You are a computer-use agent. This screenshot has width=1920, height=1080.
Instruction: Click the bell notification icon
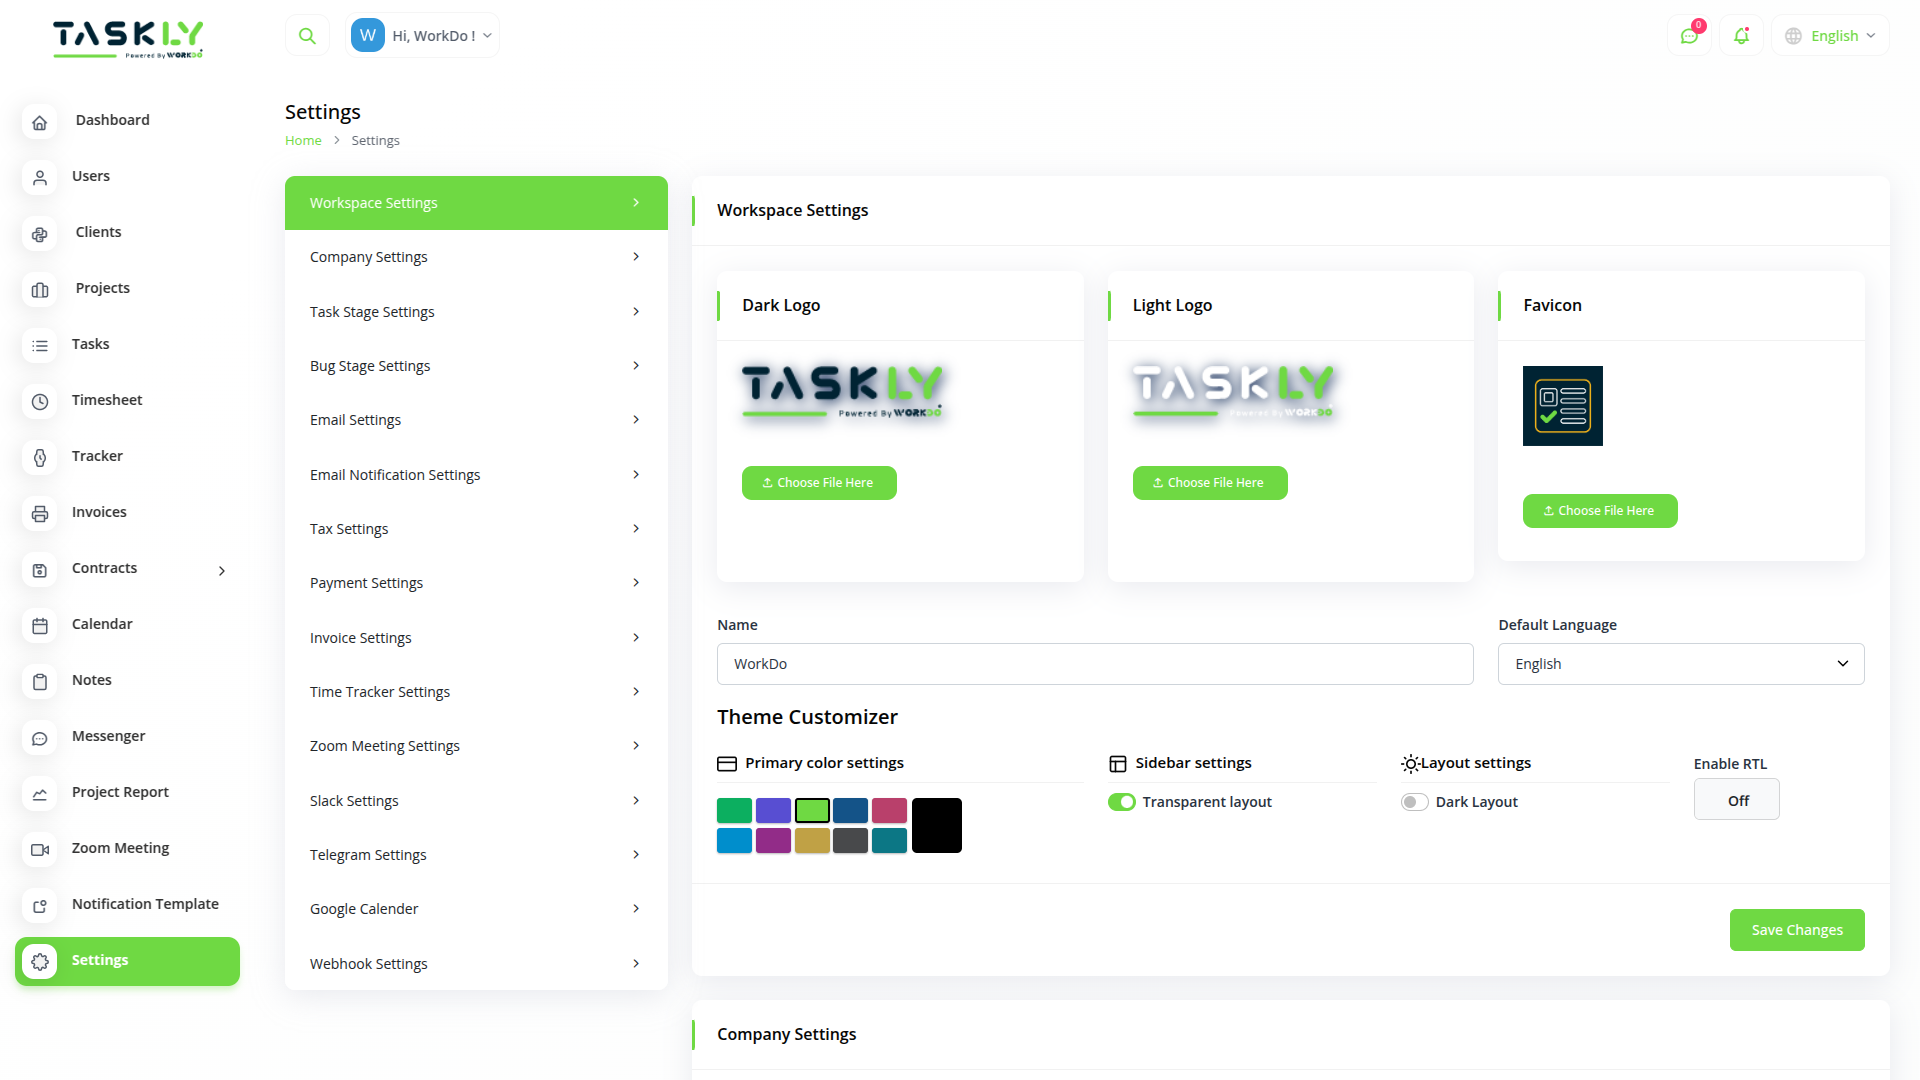(x=1741, y=35)
